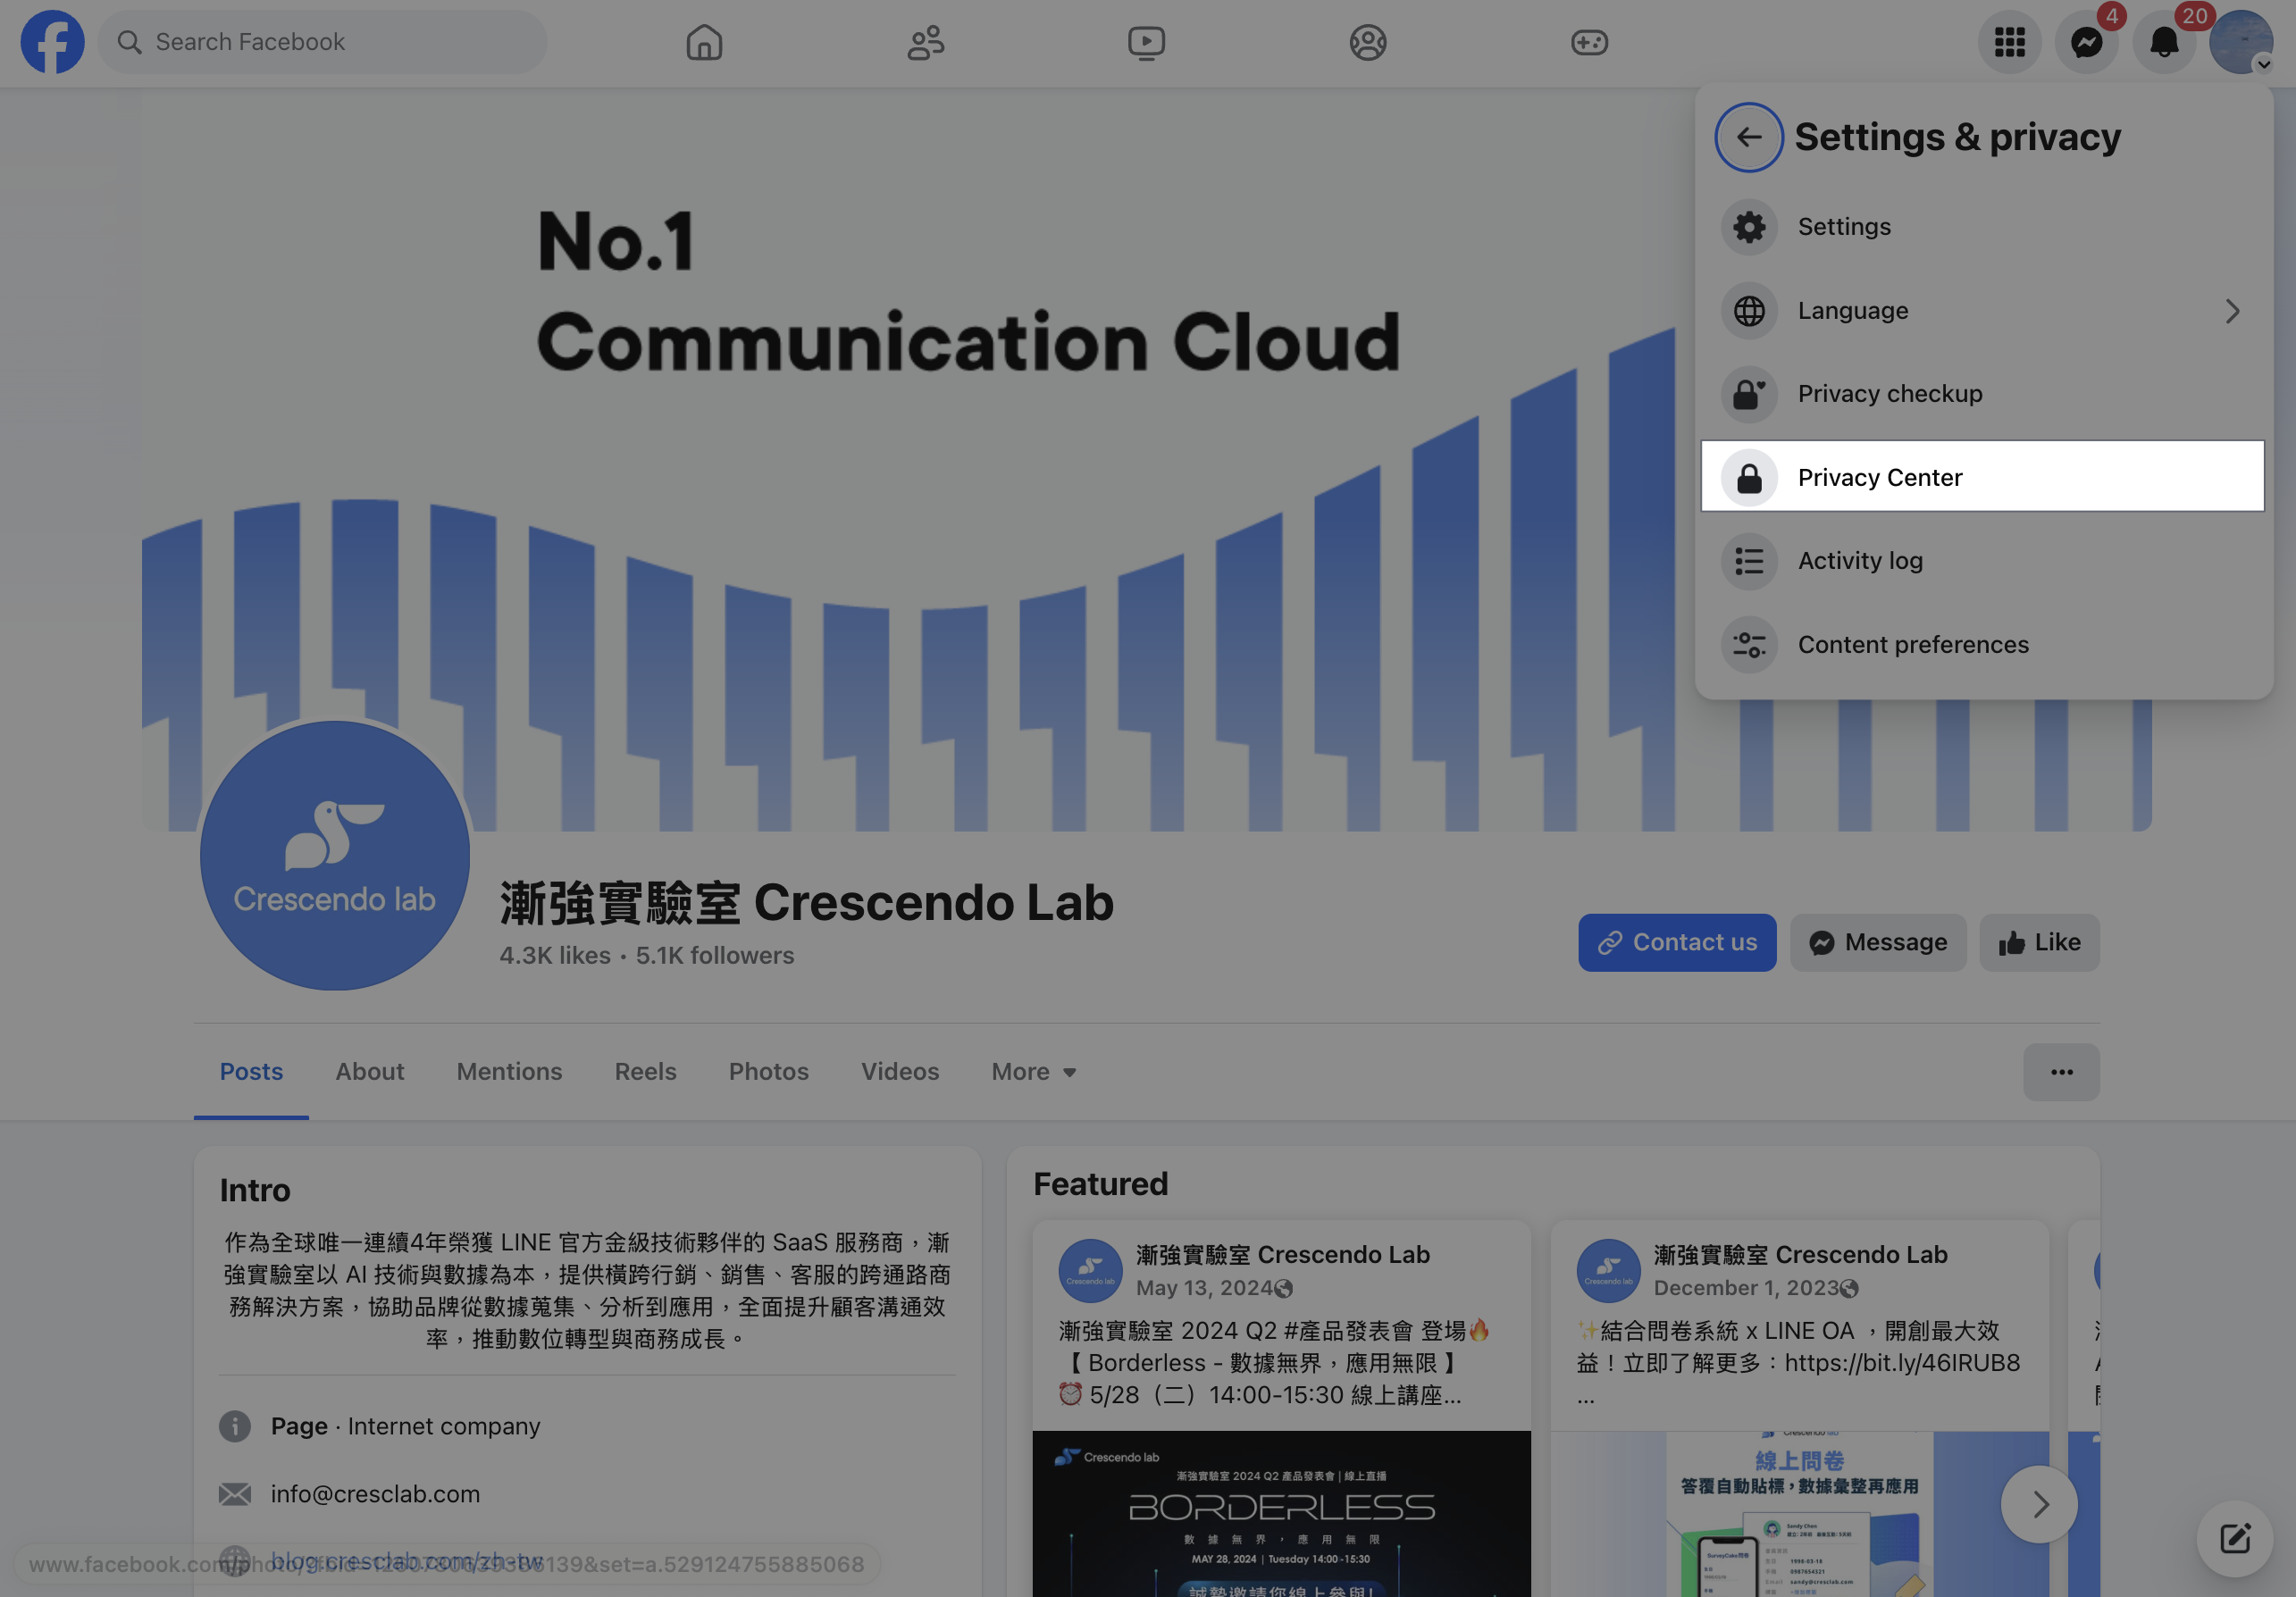Open the page options three-dots button
This screenshot has width=2296, height=1597.
click(x=2061, y=1072)
